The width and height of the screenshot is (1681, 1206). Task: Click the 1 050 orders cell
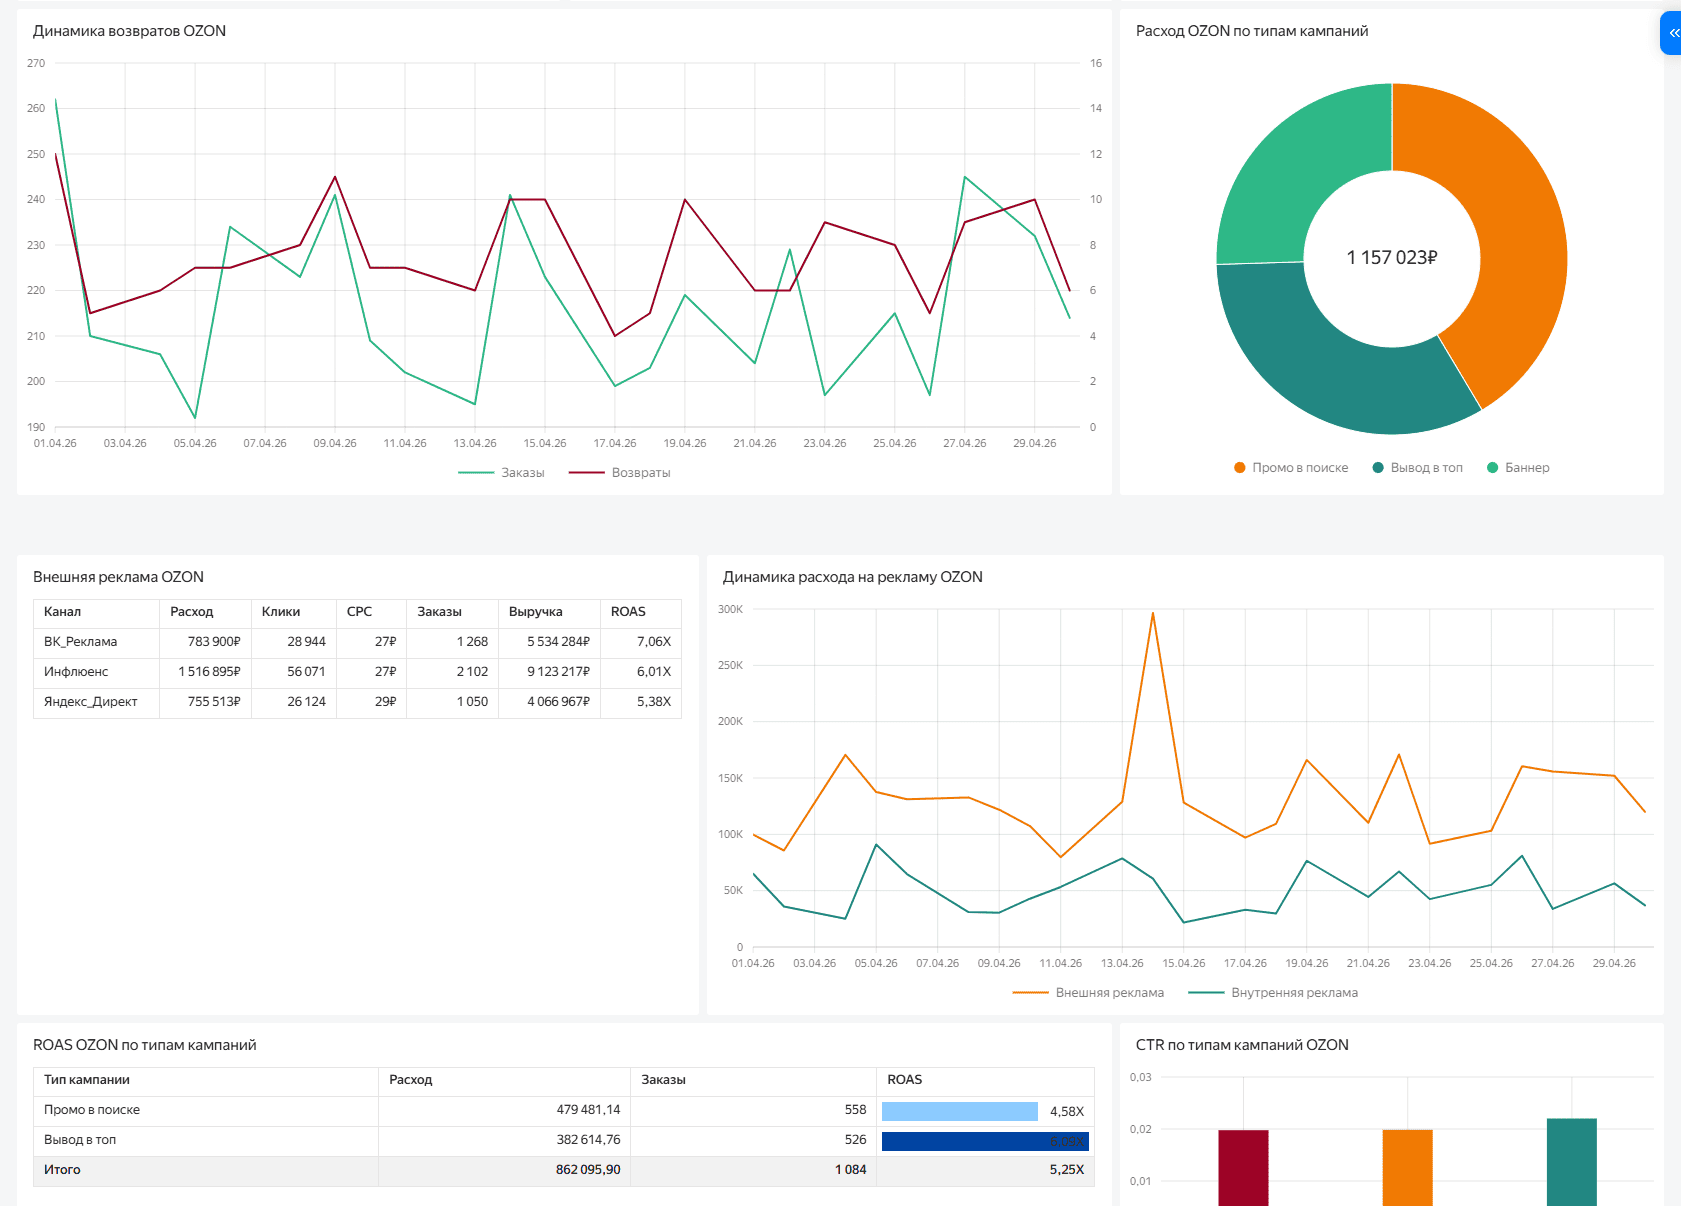(x=453, y=702)
